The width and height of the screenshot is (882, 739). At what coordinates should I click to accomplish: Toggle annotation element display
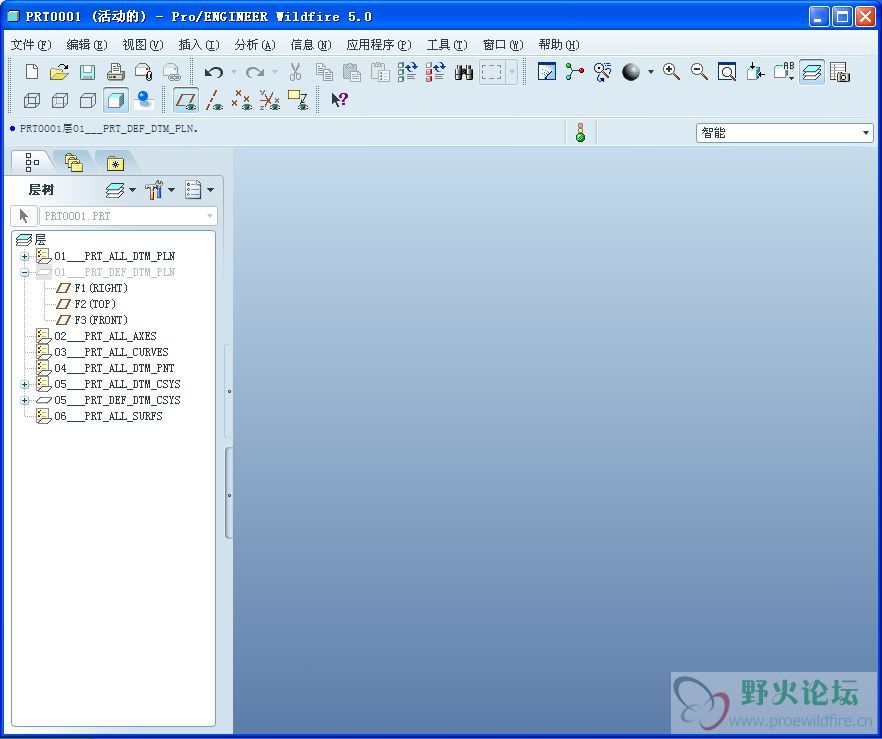298,100
